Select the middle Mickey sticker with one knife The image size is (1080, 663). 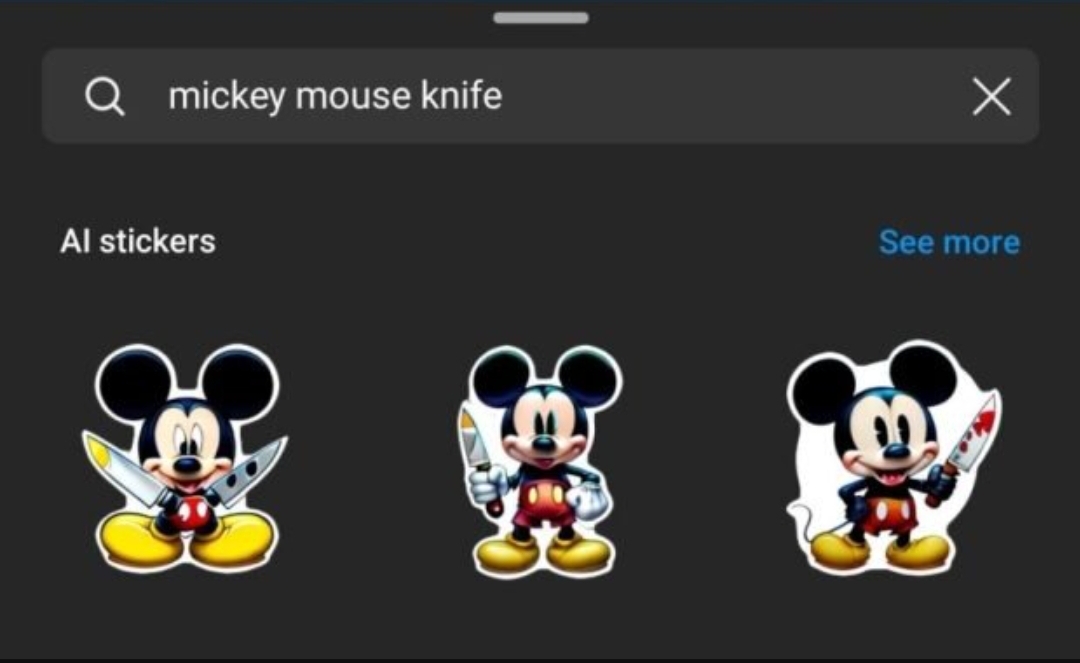tap(540, 461)
